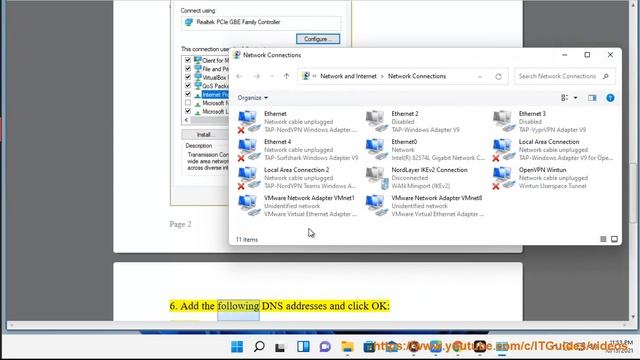Open recent locations dropdown arrow
The image size is (640, 360).
click(x=272, y=76)
